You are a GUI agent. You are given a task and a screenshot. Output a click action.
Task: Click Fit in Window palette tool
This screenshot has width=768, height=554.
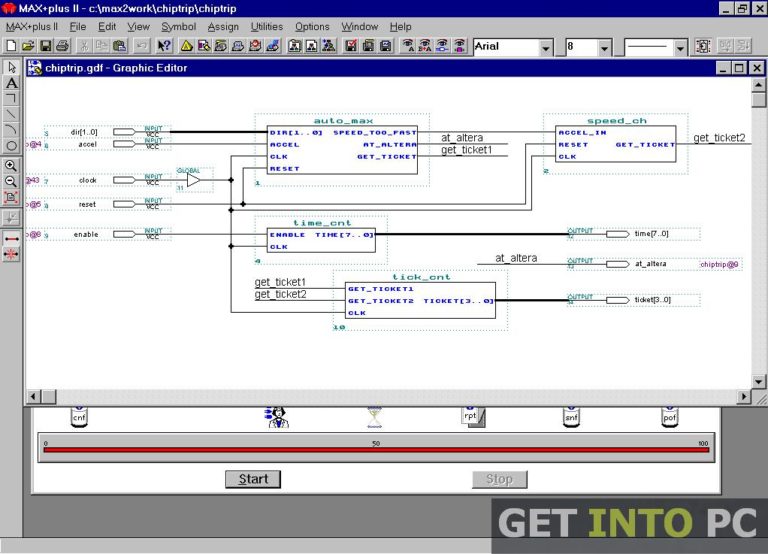11,198
